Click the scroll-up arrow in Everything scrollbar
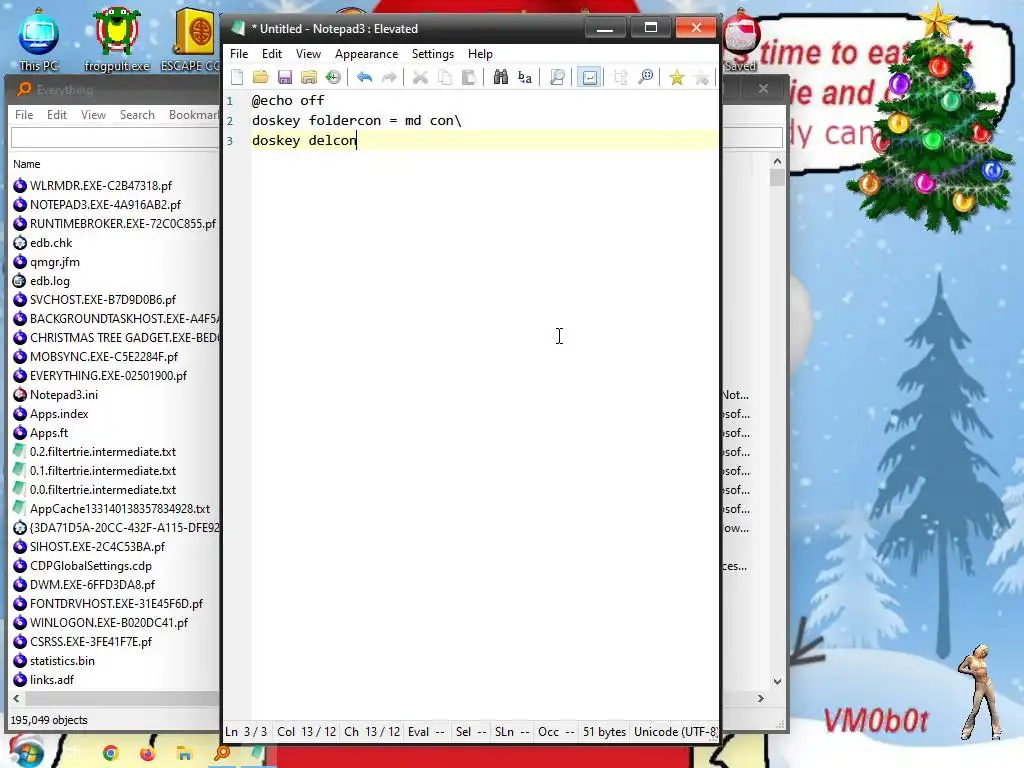 click(777, 161)
